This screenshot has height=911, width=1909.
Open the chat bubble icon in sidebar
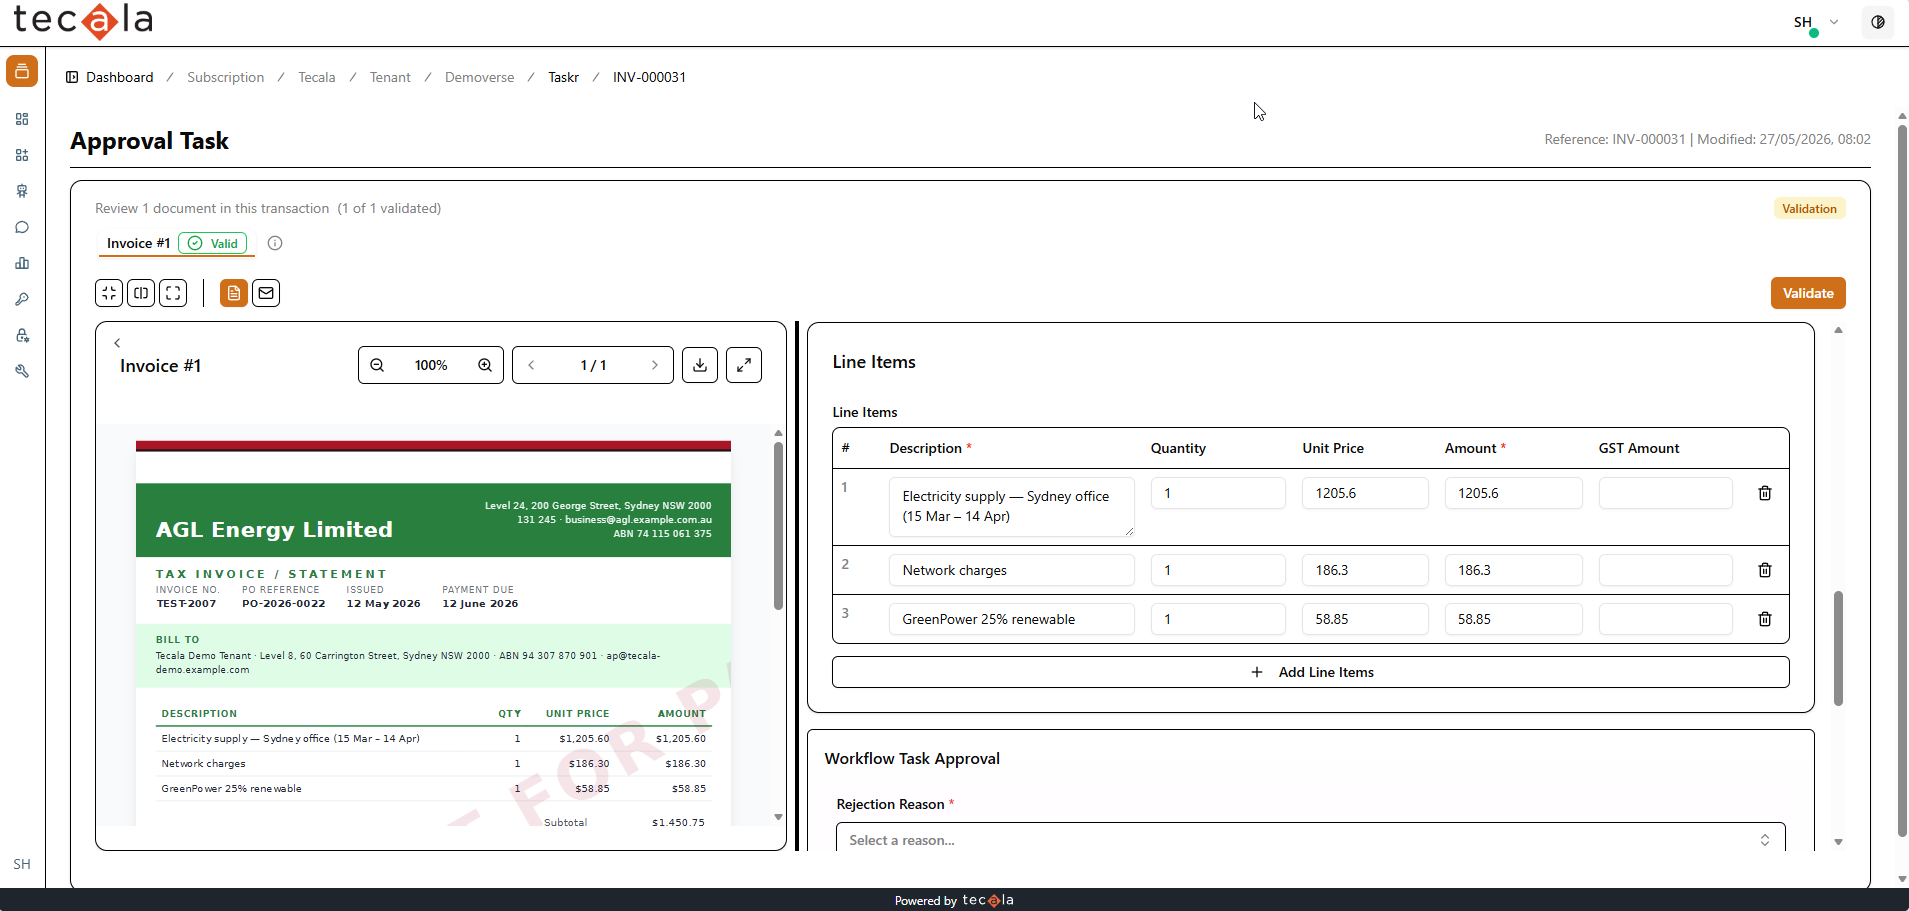coord(22,227)
